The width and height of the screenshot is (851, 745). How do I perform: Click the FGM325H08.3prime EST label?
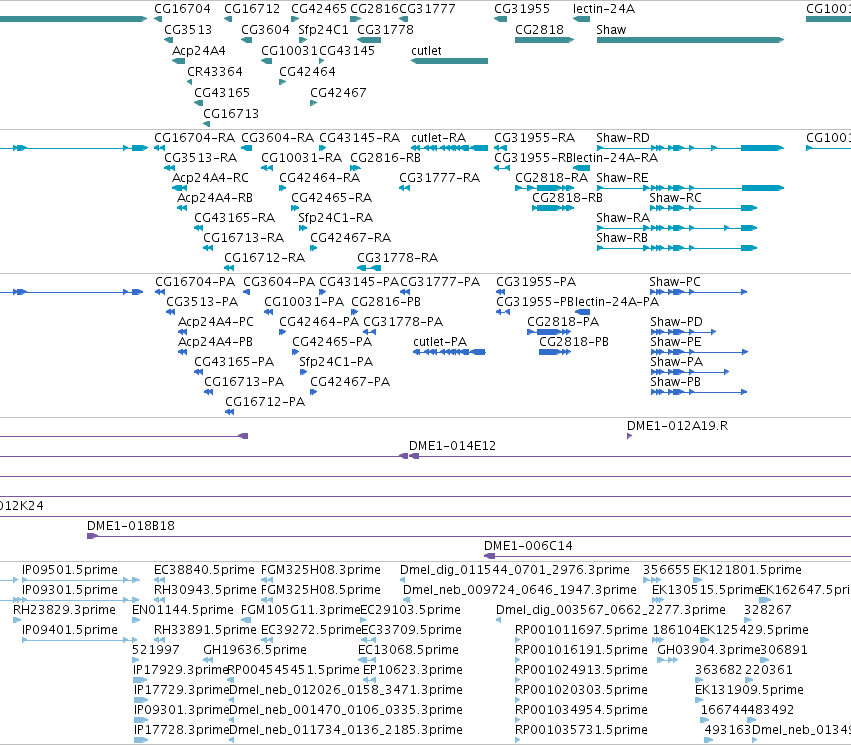(321, 570)
